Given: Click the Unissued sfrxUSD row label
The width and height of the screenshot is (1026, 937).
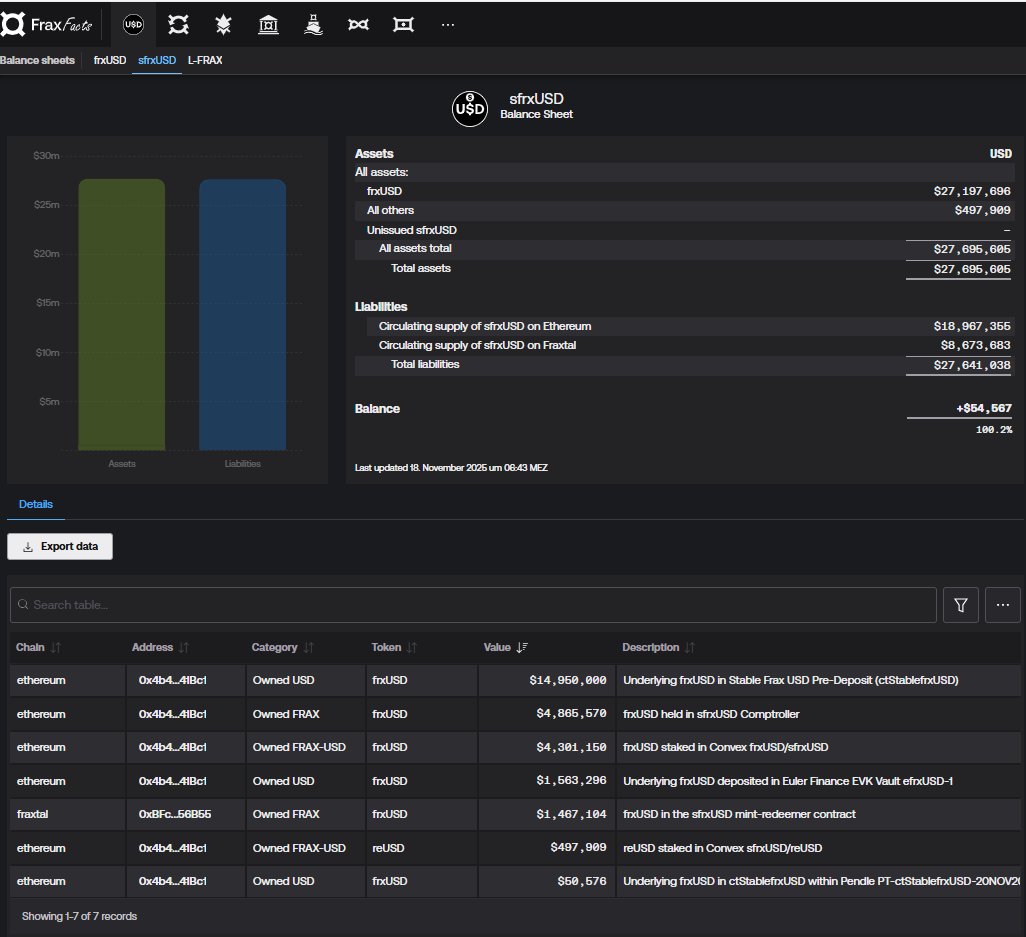Looking at the screenshot, I should click(412, 230).
